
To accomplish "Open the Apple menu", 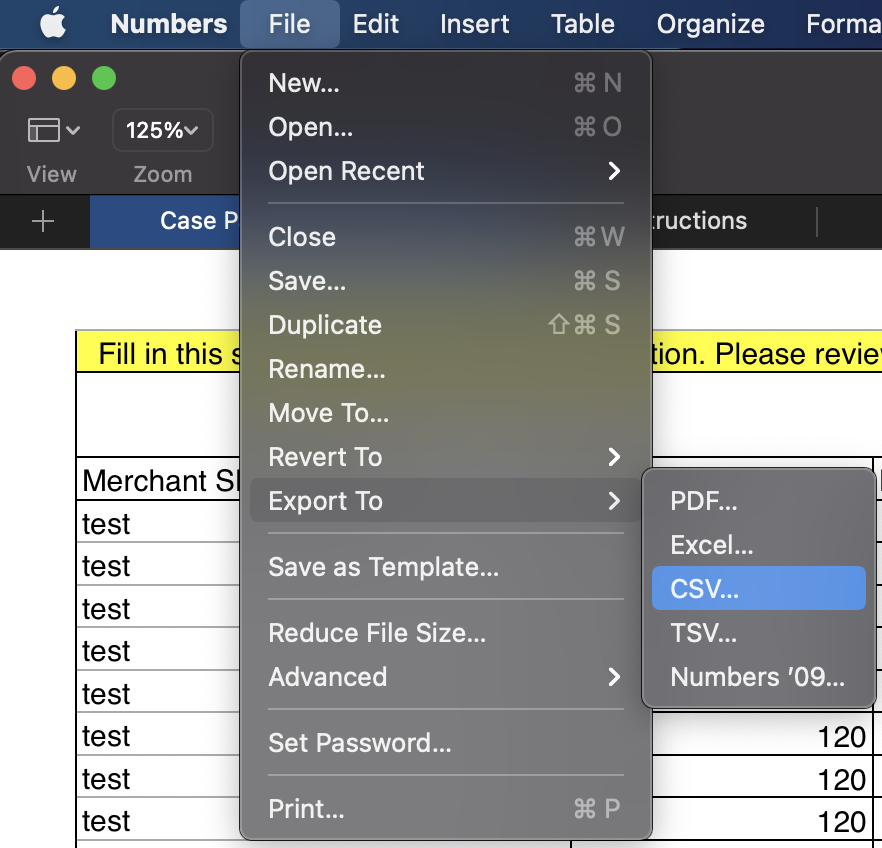I will (x=53, y=24).
